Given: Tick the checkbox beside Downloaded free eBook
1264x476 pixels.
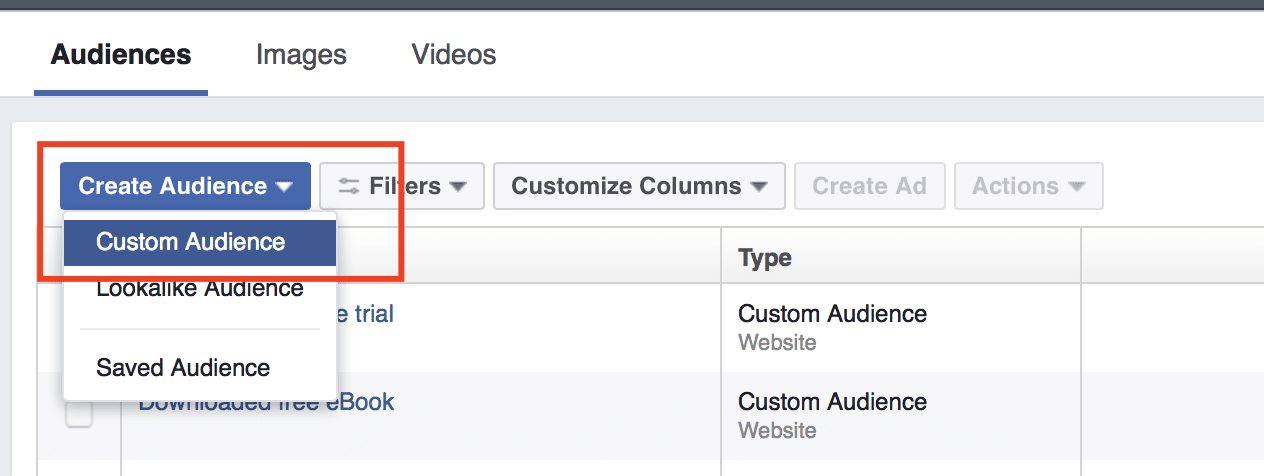Looking at the screenshot, I should click(x=79, y=413).
